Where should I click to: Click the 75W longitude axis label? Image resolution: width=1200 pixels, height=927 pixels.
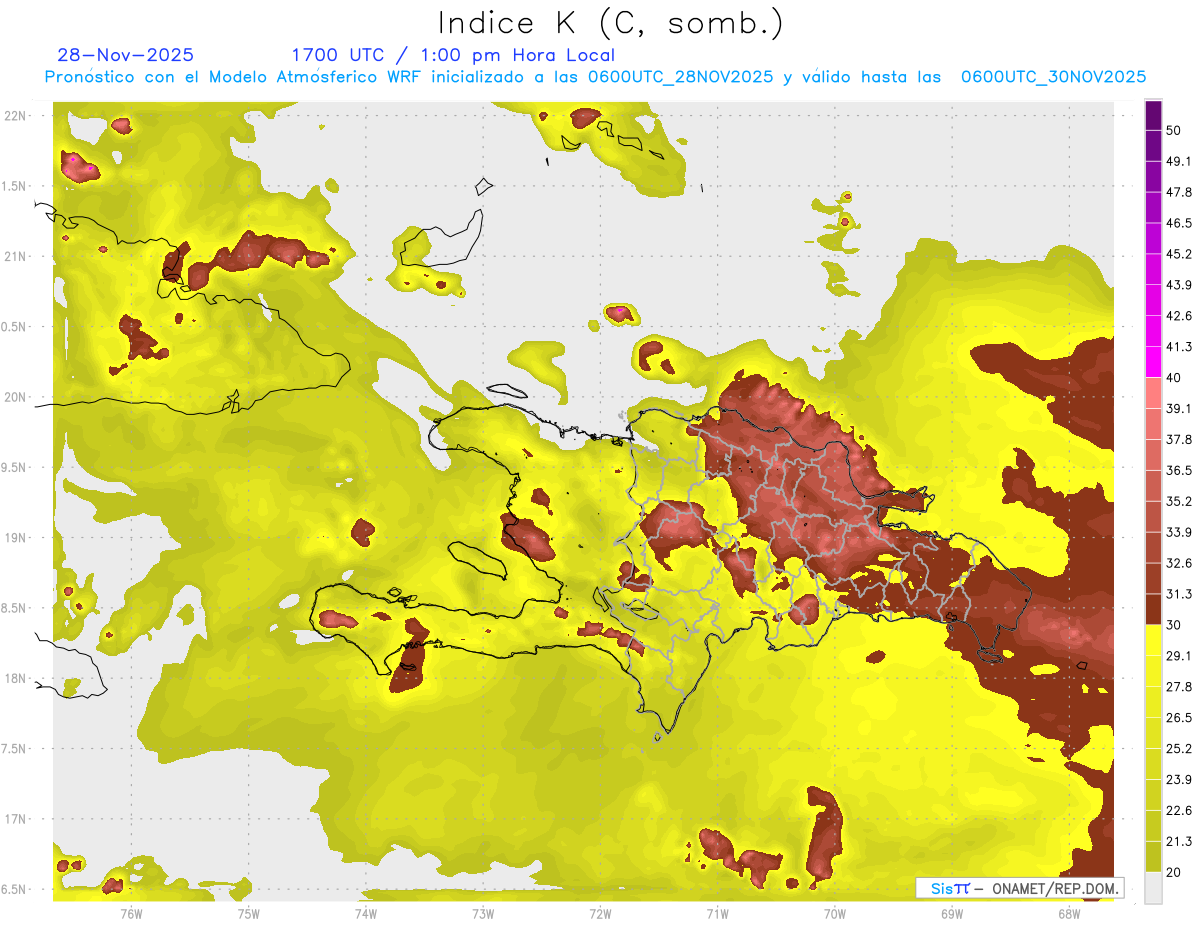[x=249, y=913]
